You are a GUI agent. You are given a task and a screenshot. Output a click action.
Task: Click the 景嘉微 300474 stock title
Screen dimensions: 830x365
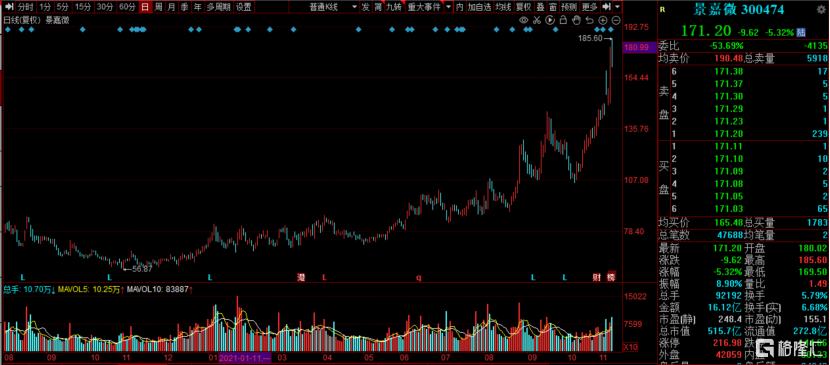tap(739, 9)
